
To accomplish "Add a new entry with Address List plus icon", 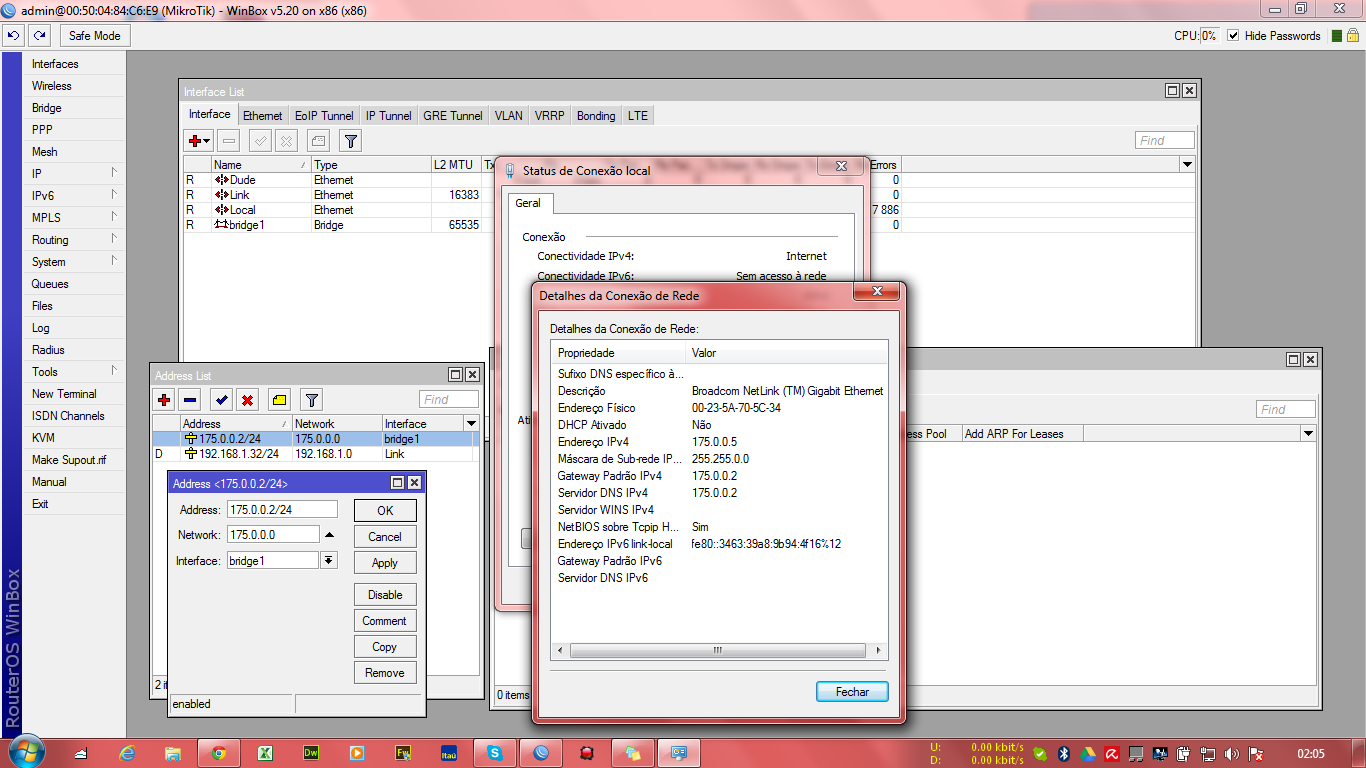I will (x=165, y=400).
